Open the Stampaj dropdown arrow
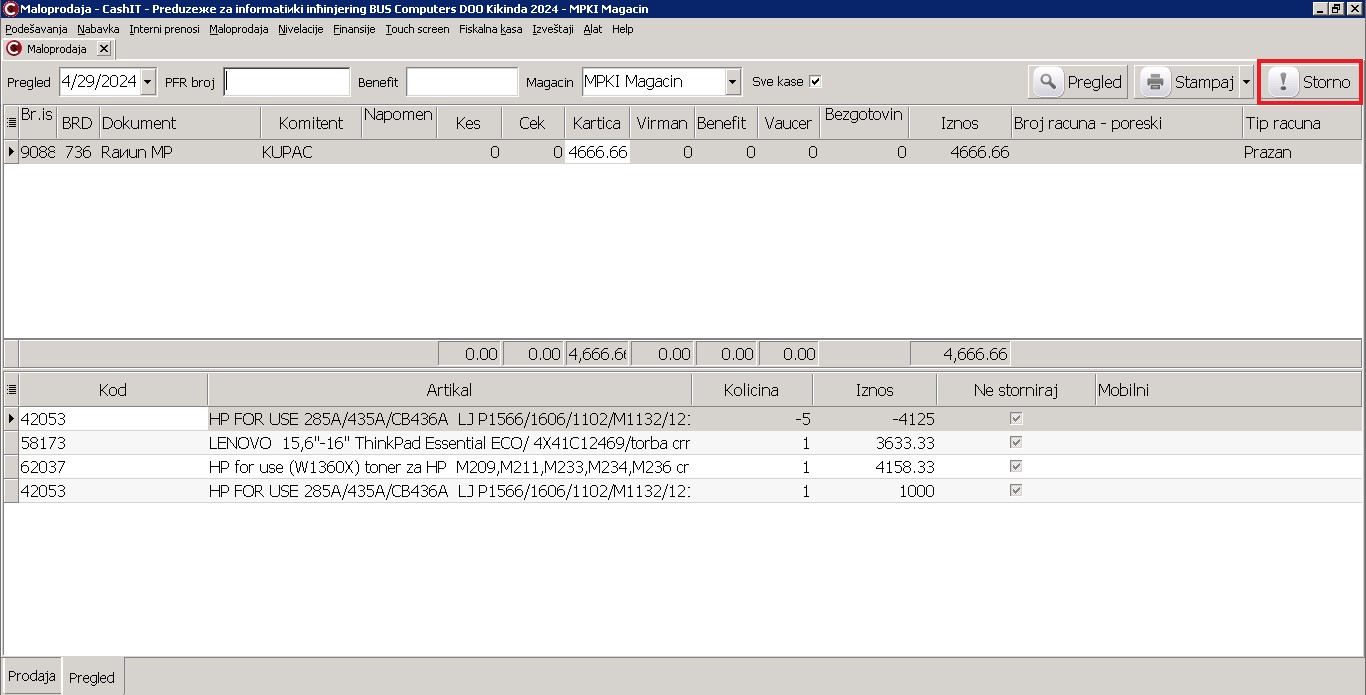The height and width of the screenshot is (695, 1366). pos(1246,82)
